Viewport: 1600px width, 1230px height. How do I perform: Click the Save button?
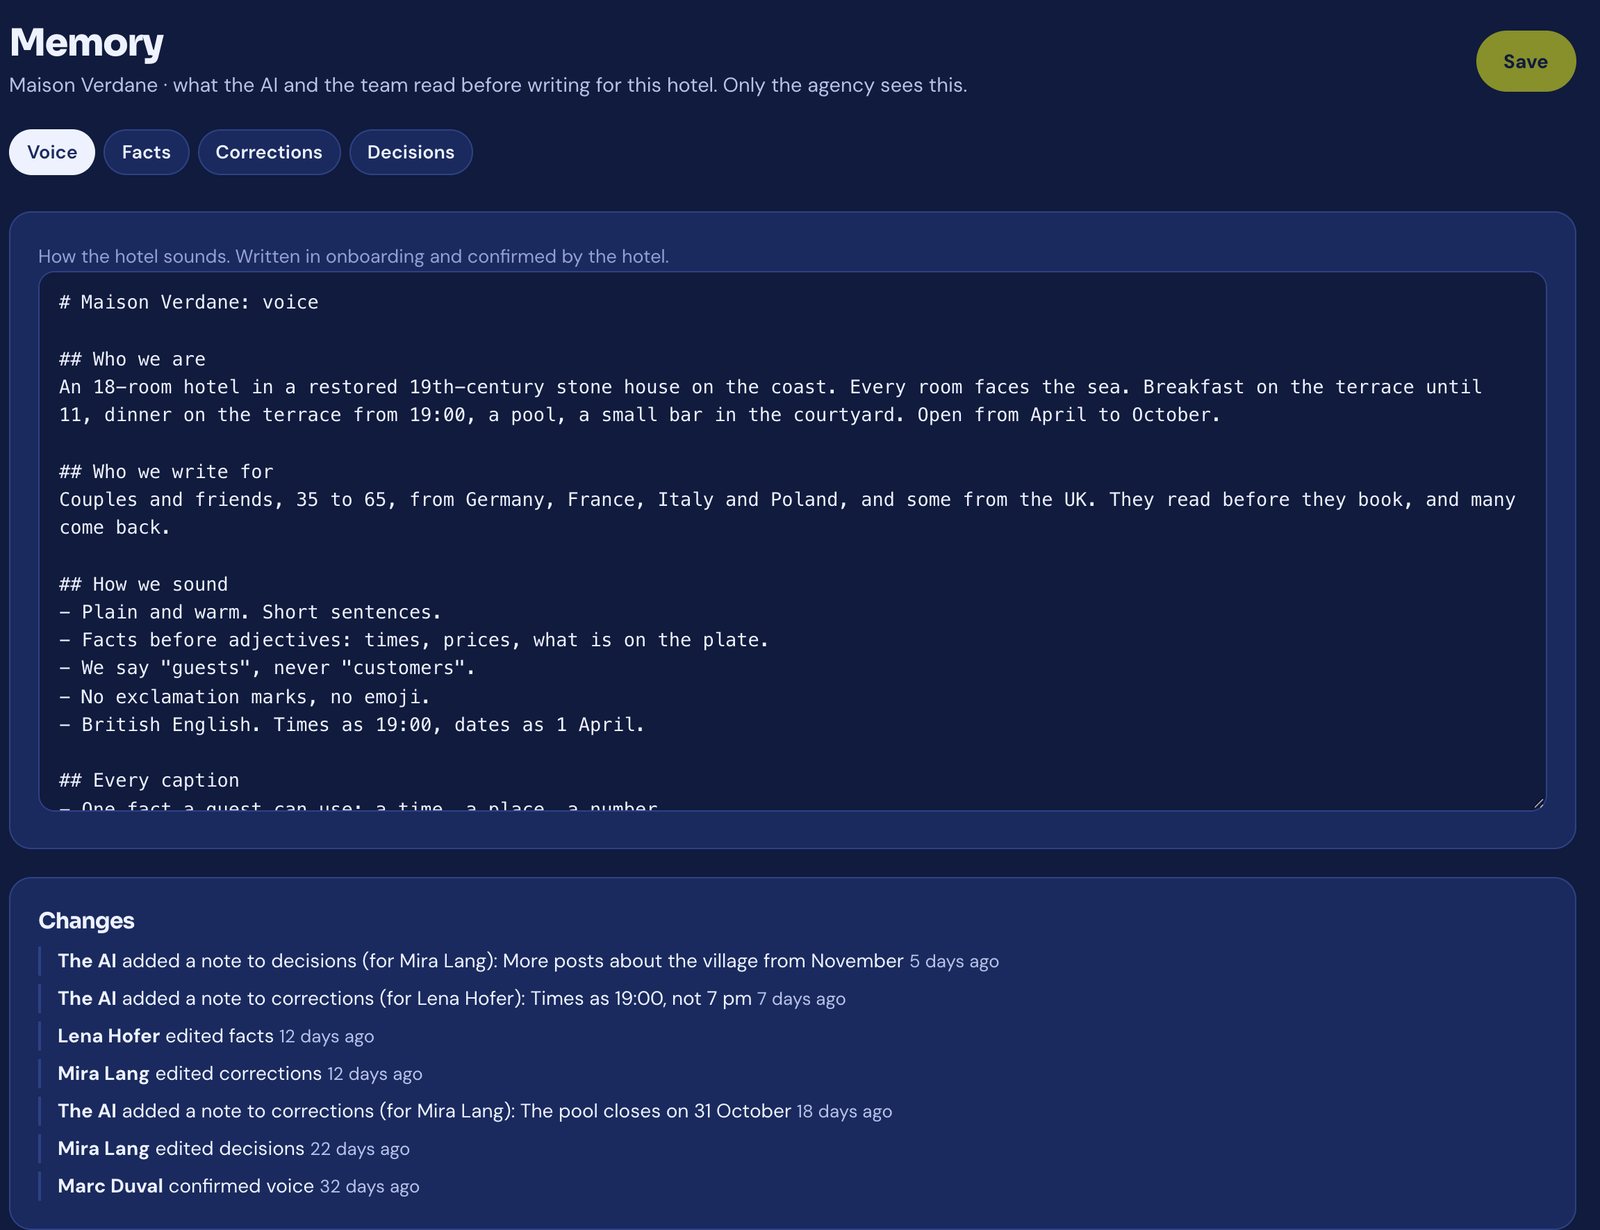[1525, 61]
